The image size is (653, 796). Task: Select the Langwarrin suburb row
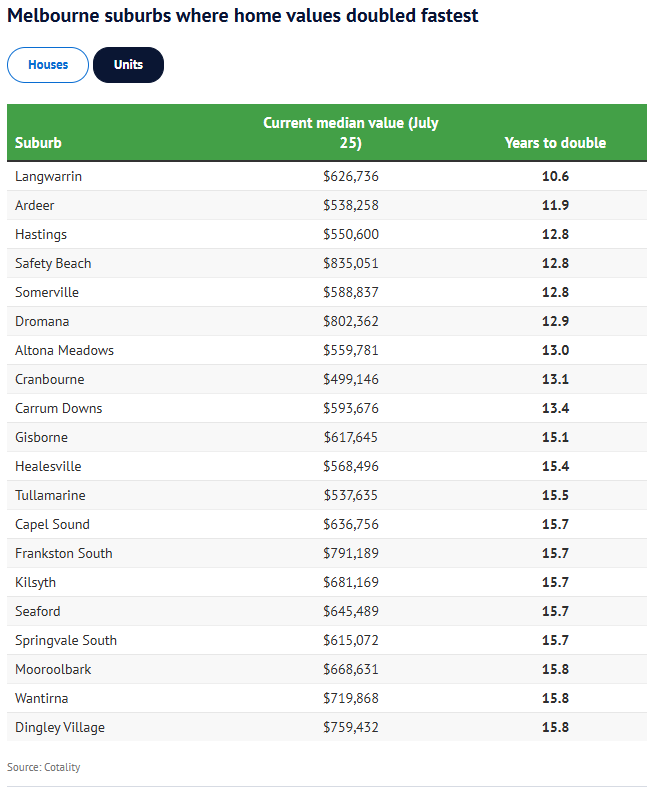click(49, 176)
